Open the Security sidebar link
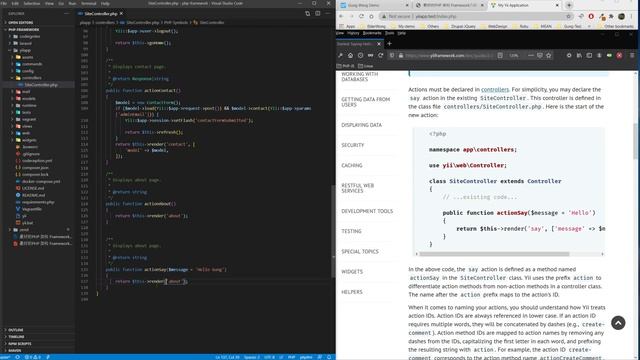The image size is (640, 360). click(353, 145)
